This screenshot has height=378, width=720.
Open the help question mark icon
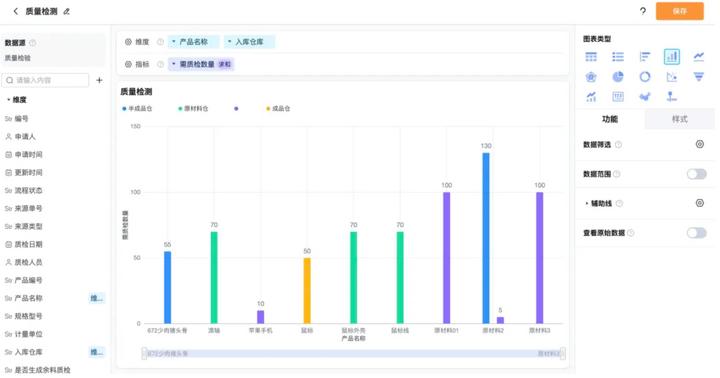pos(643,11)
